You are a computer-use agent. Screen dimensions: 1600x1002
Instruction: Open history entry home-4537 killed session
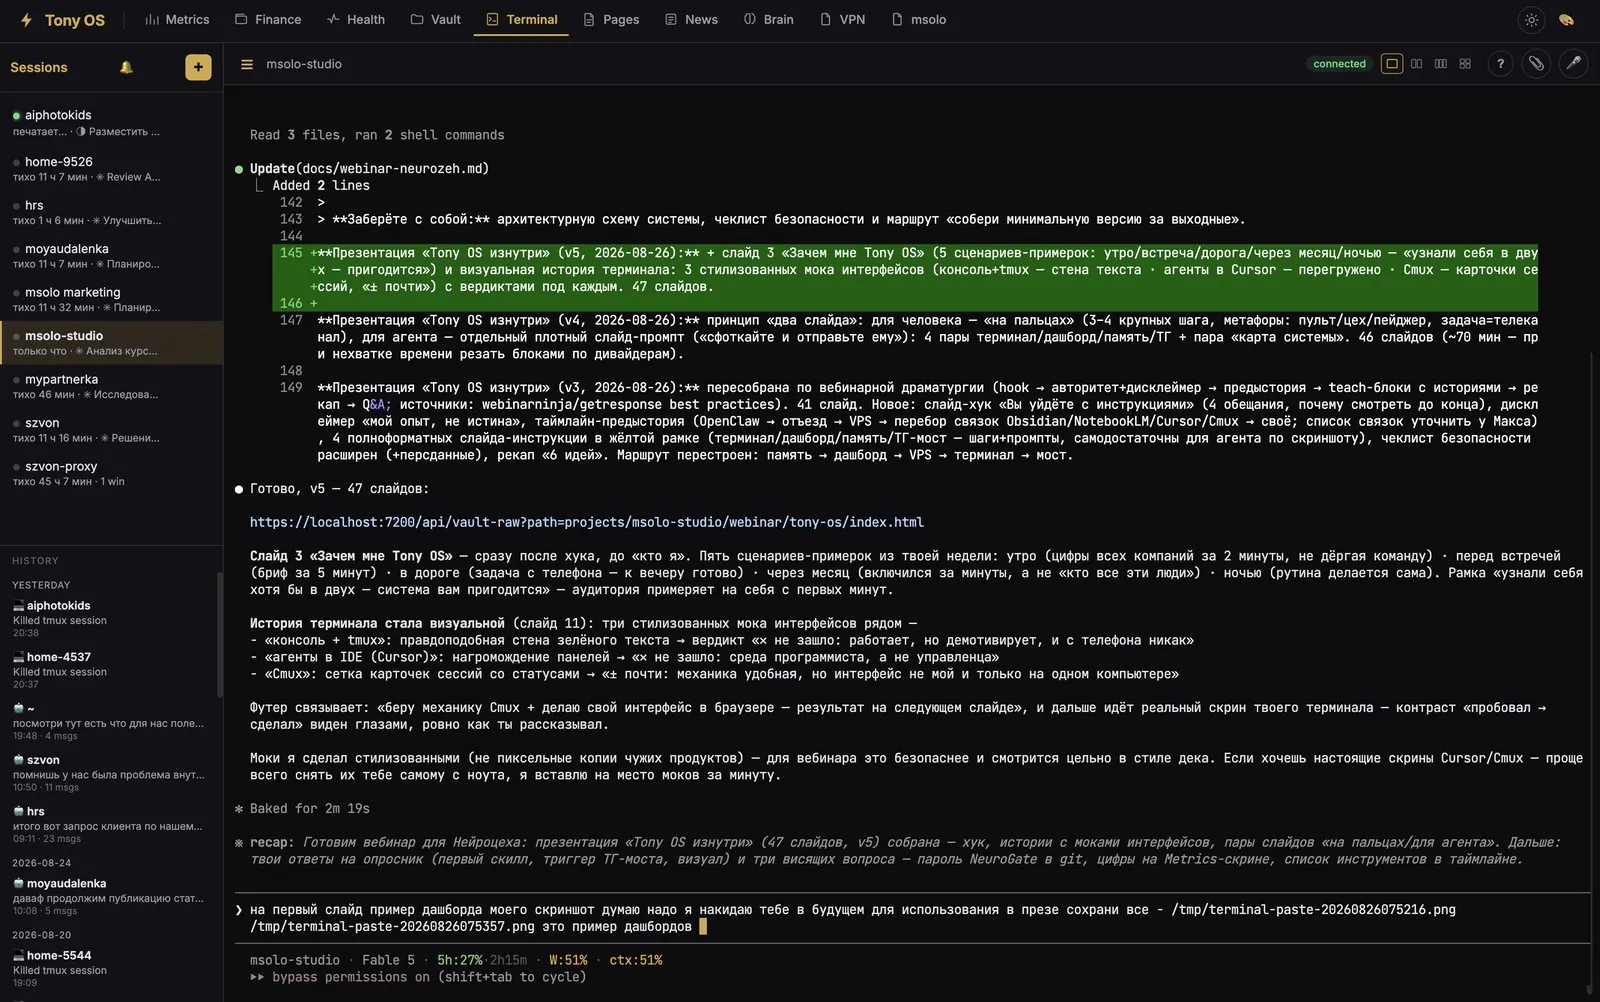[108, 670]
